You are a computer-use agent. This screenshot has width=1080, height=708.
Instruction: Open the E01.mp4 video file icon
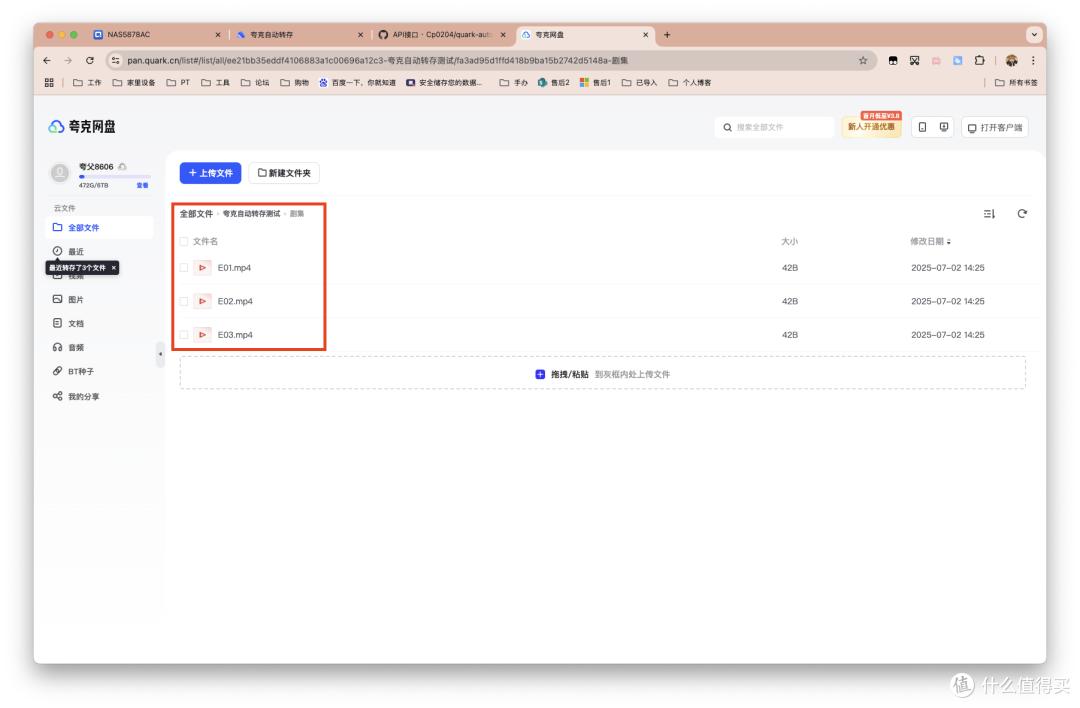(x=203, y=268)
